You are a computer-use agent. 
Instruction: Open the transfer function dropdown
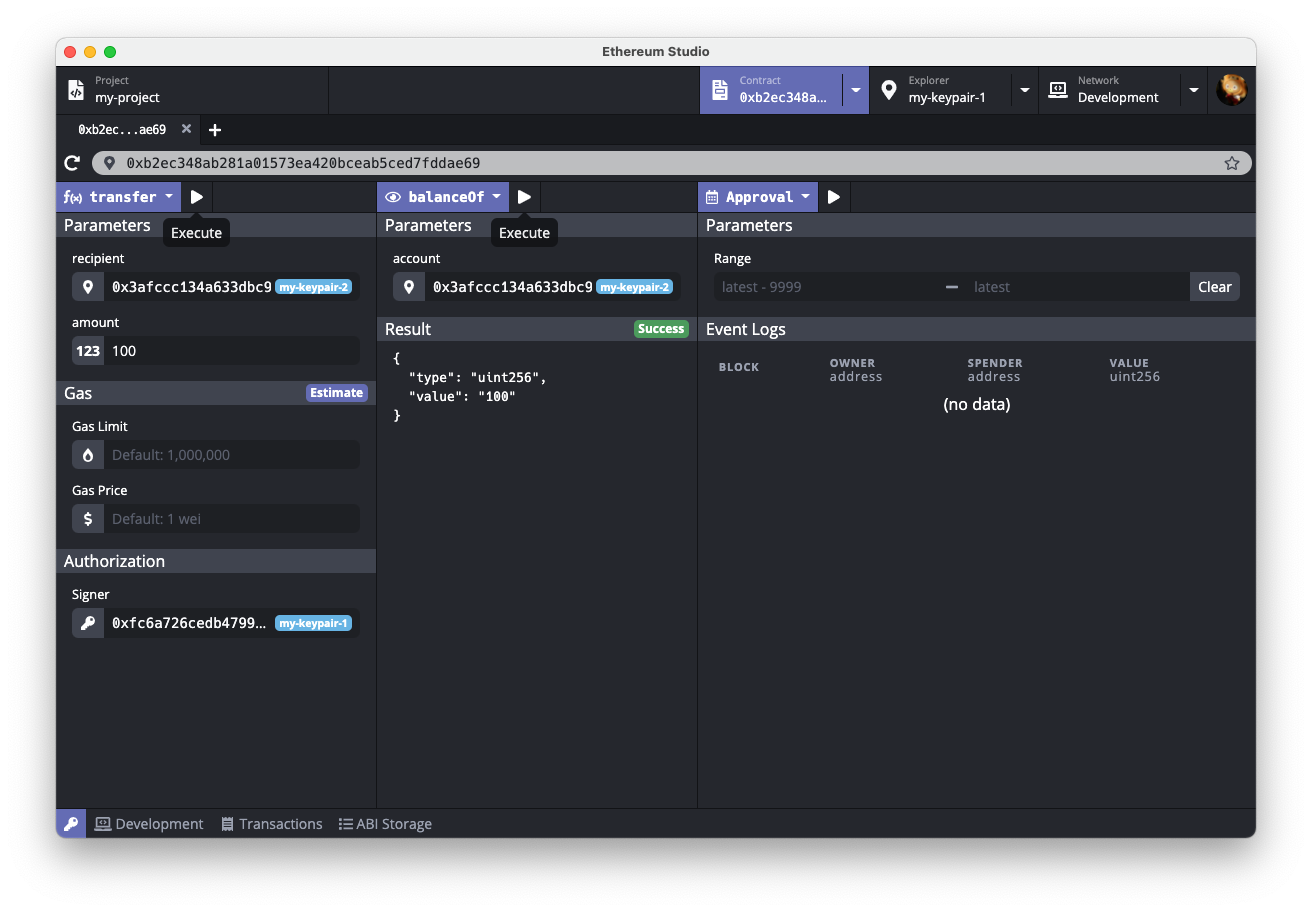click(119, 197)
